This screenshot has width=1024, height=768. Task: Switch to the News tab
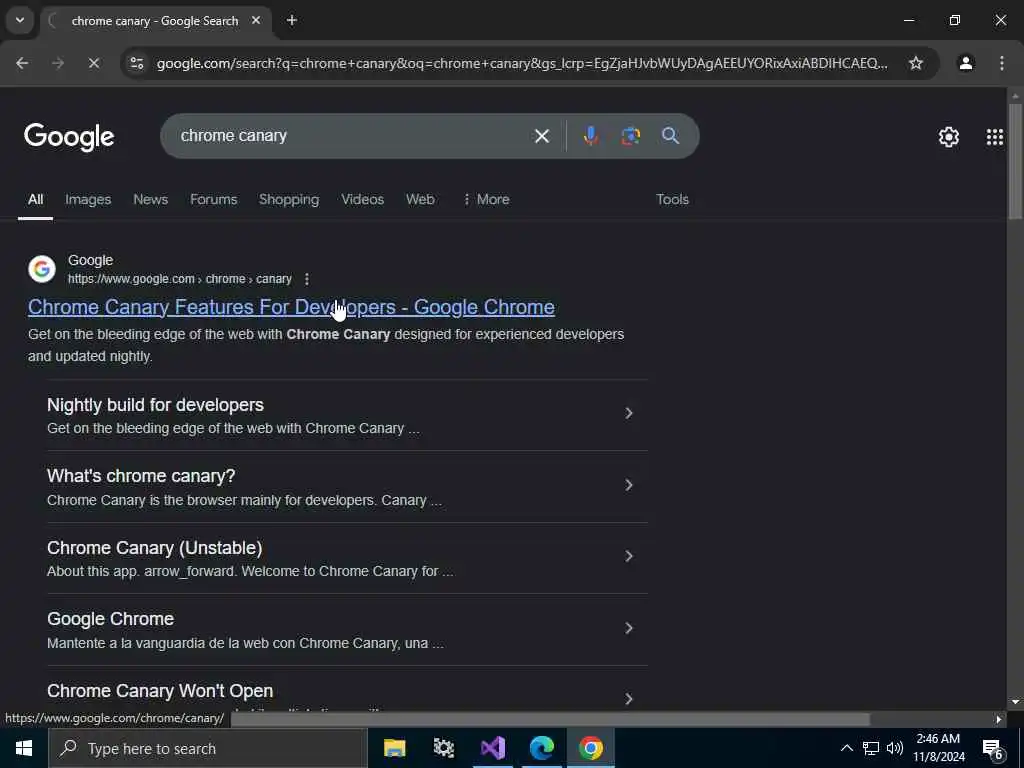pyautogui.click(x=150, y=200)
